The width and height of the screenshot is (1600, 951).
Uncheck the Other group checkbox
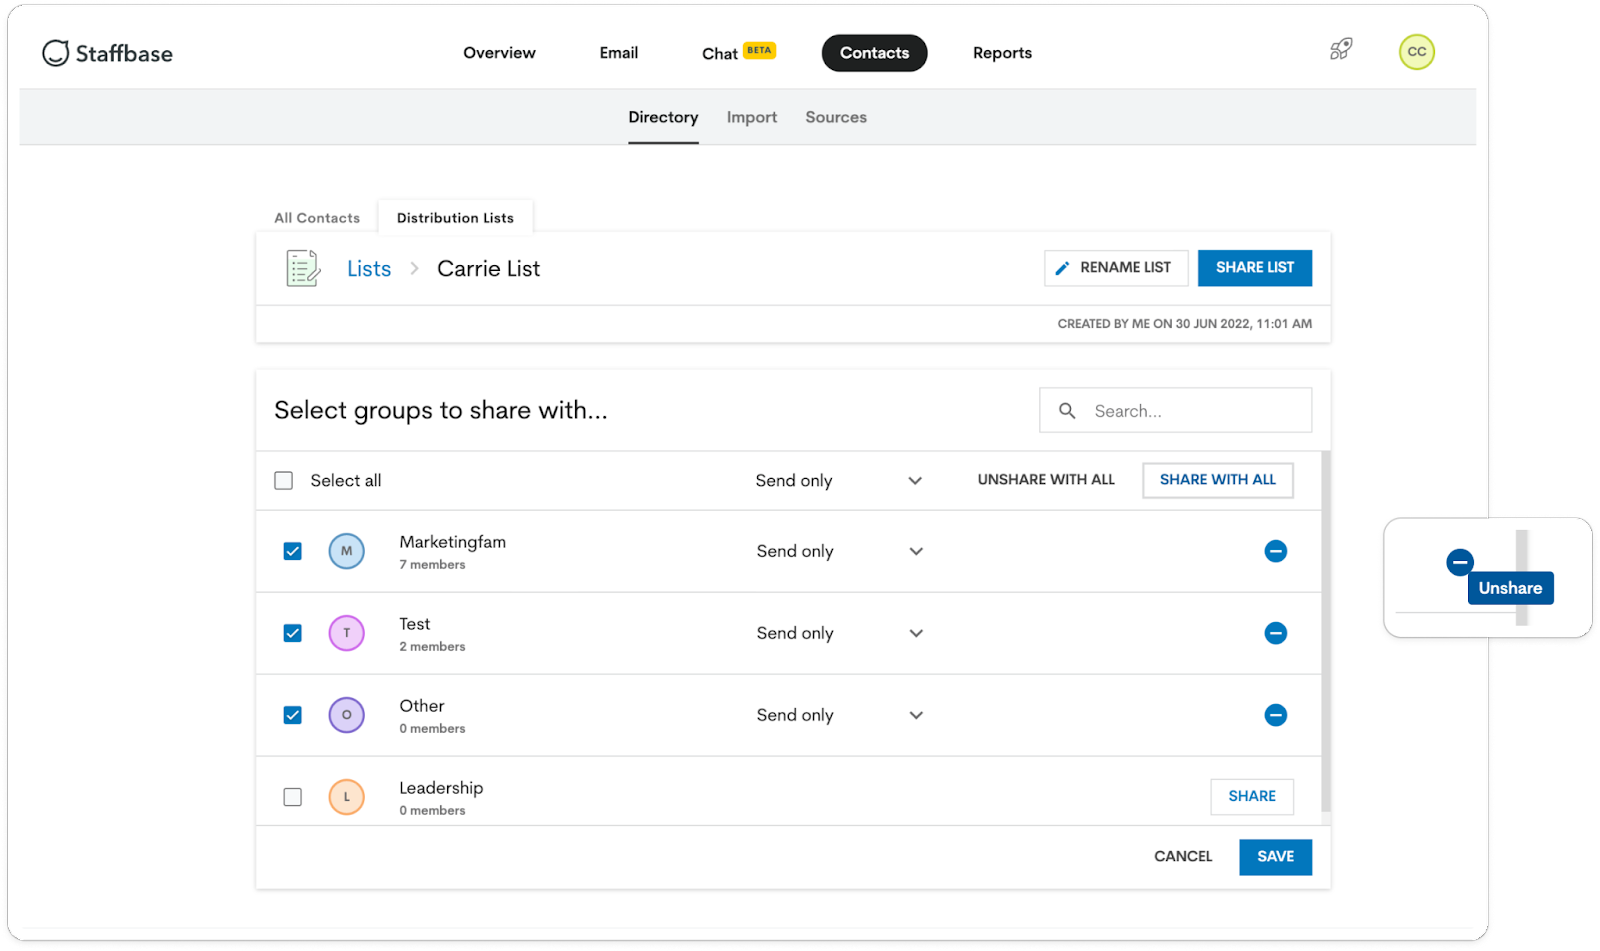pos(292,715)
